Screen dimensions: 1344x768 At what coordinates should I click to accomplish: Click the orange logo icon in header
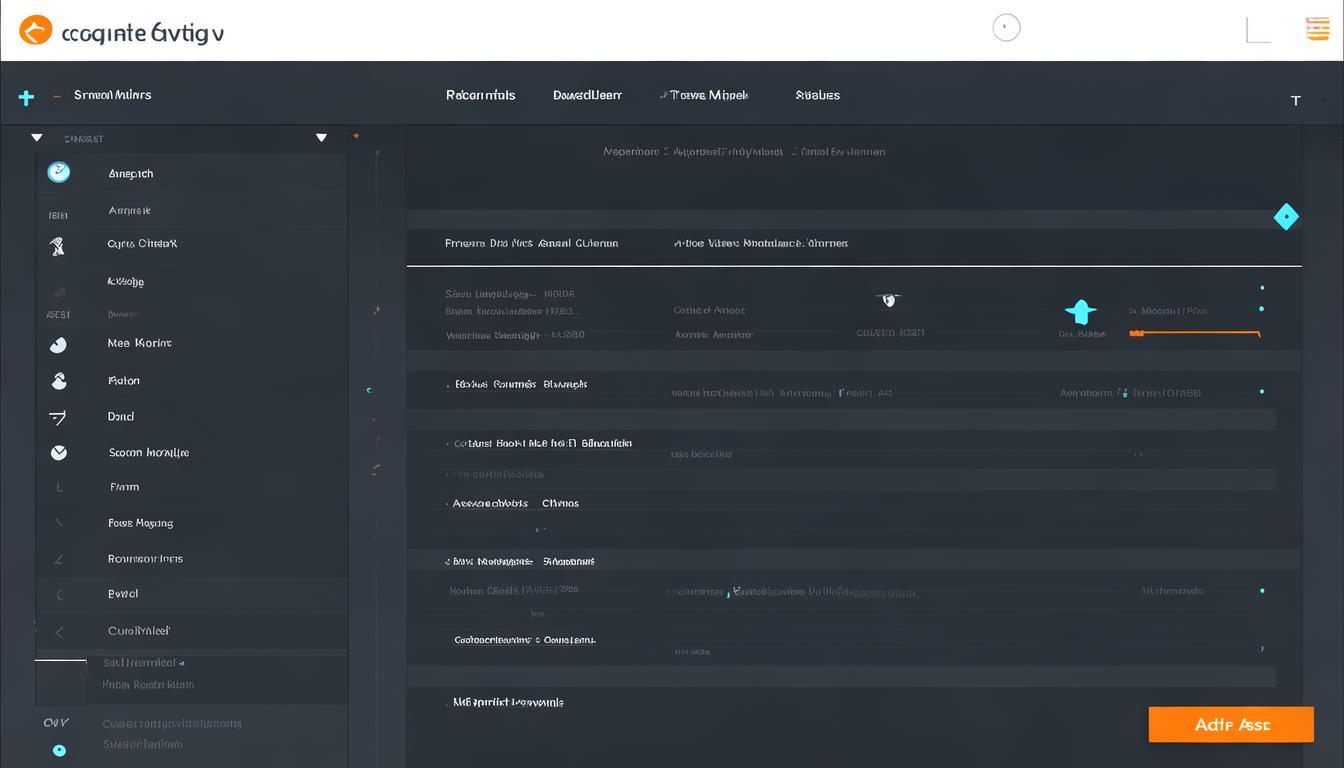[35, 31]
